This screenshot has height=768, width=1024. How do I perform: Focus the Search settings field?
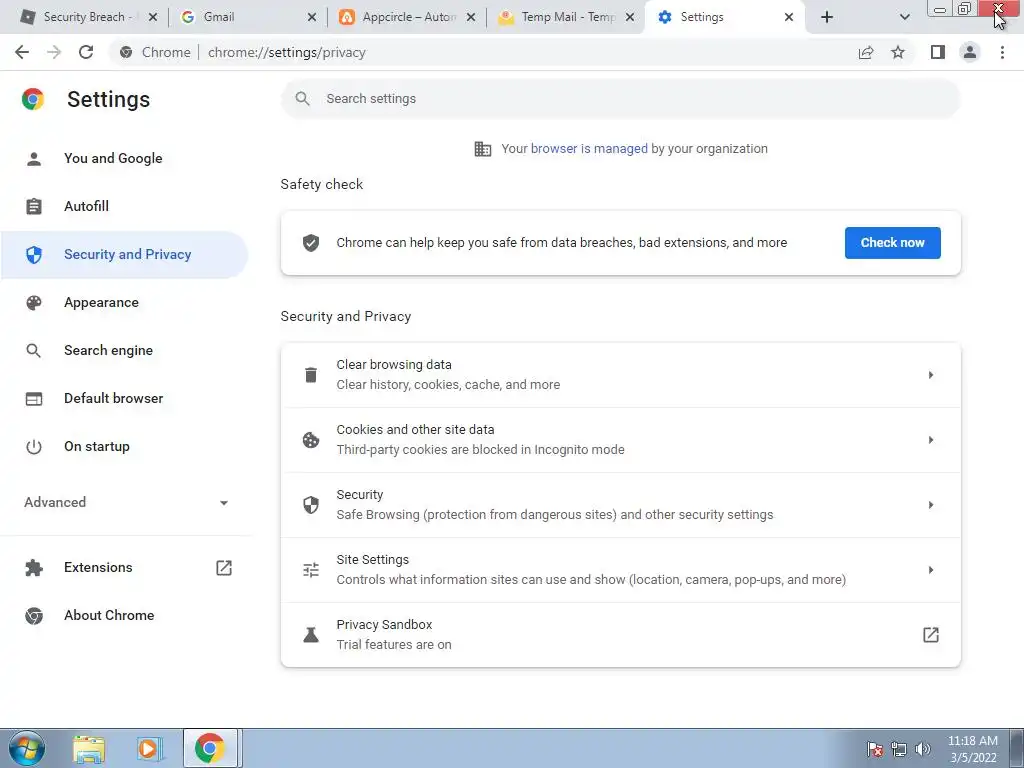(620, 99)
